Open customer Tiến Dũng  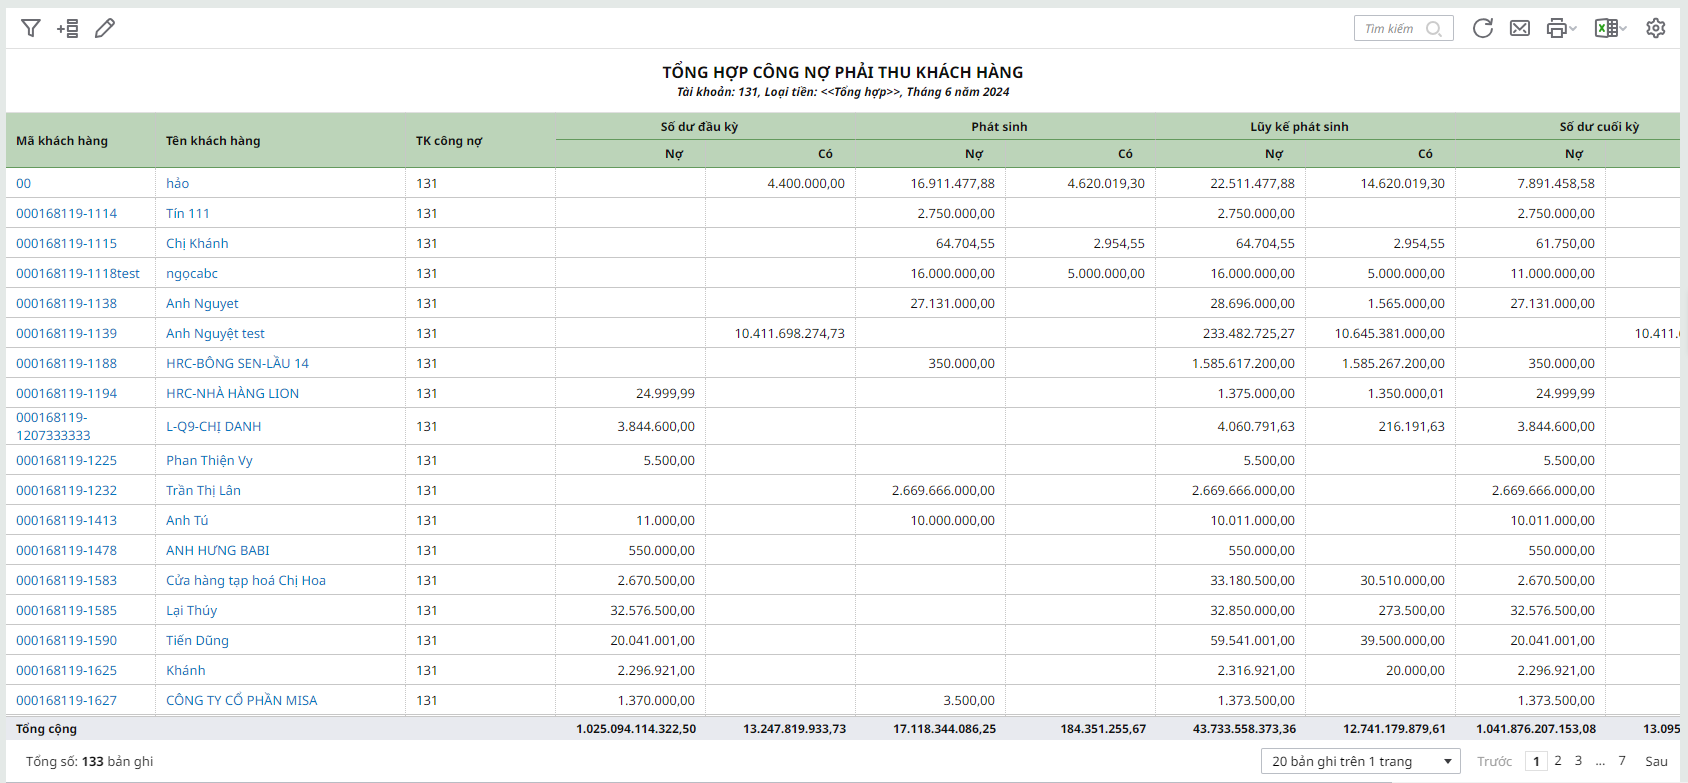pyautogui.click(x=198, y=640)
